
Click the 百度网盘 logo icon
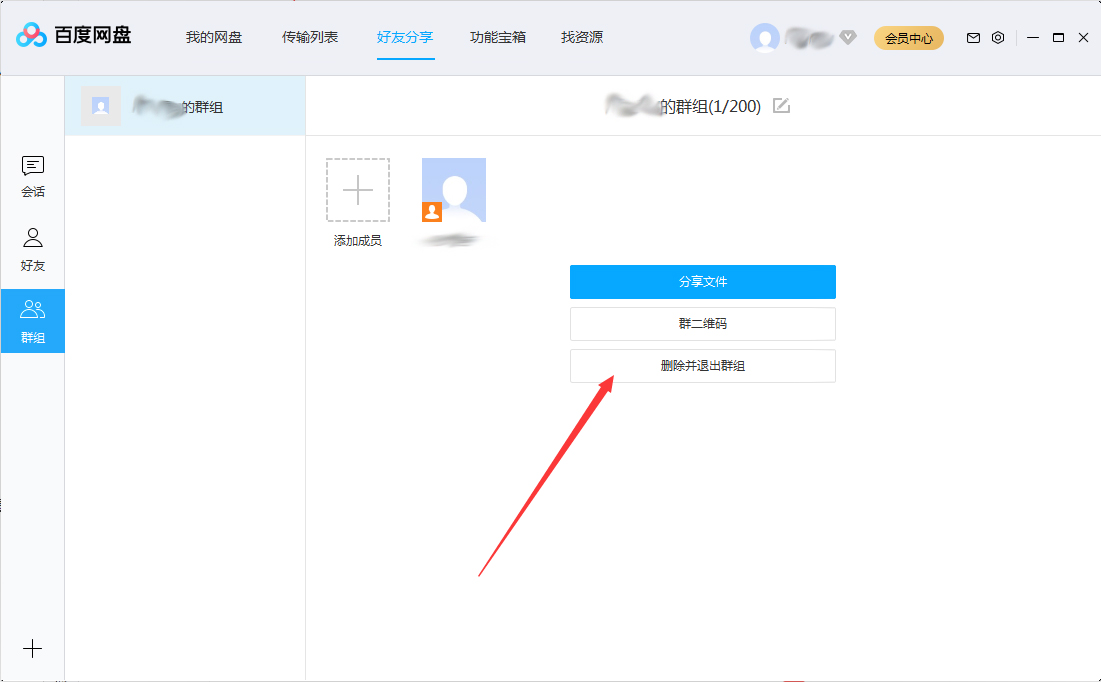point(33,36)
